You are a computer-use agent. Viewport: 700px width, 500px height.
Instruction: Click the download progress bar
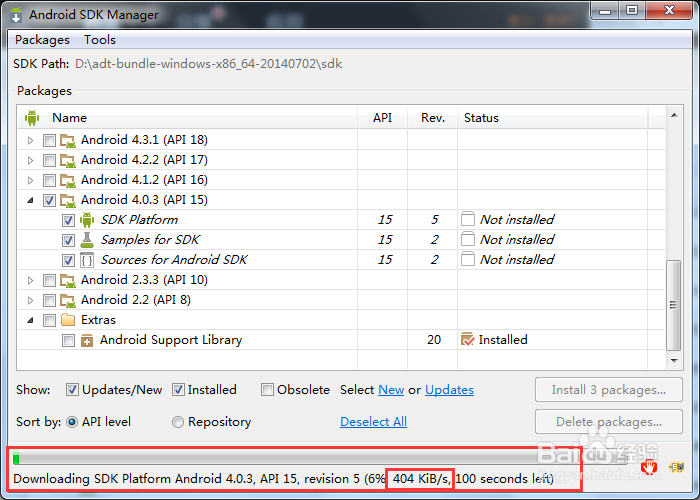pyautogui.click(x=320, y=458)
